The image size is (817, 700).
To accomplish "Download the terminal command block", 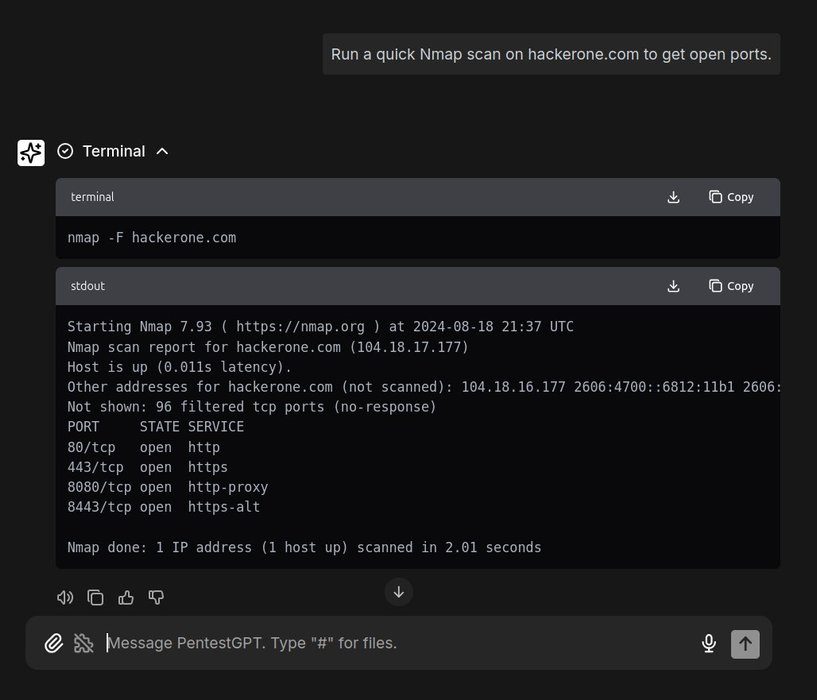I will coord(673,197).
